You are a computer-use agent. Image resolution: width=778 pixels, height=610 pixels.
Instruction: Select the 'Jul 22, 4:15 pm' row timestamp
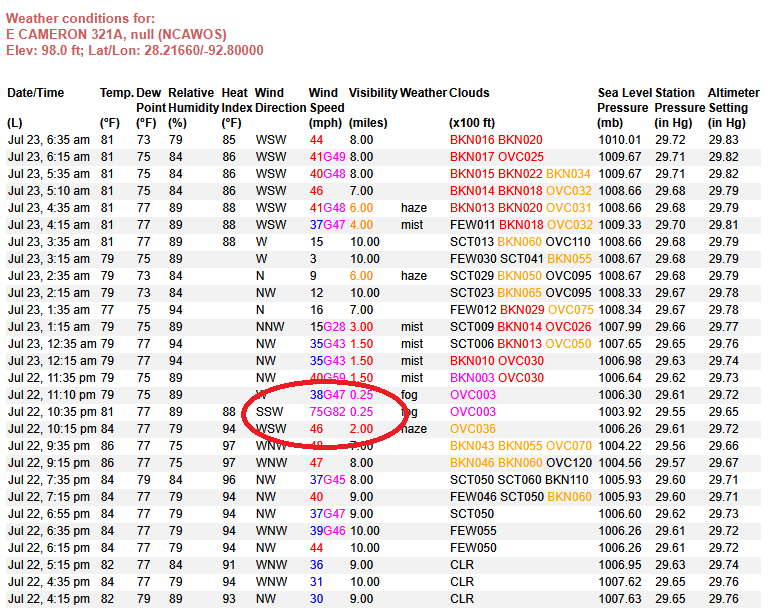[49, 599]
